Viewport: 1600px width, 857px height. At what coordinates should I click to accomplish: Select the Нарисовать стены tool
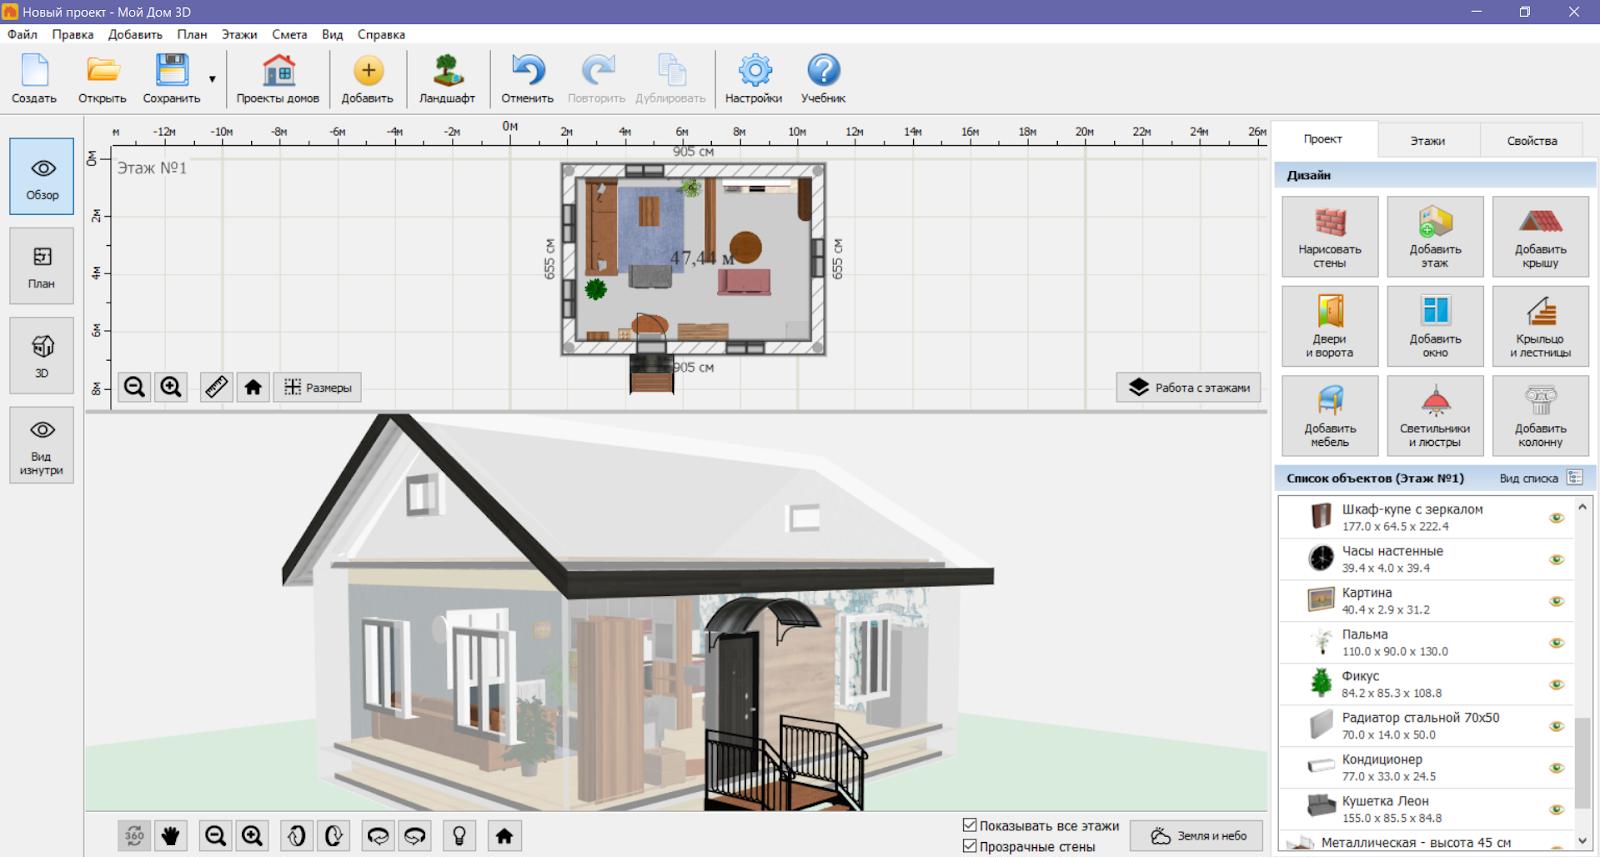pyautogui.click(x=1329, y=237)
